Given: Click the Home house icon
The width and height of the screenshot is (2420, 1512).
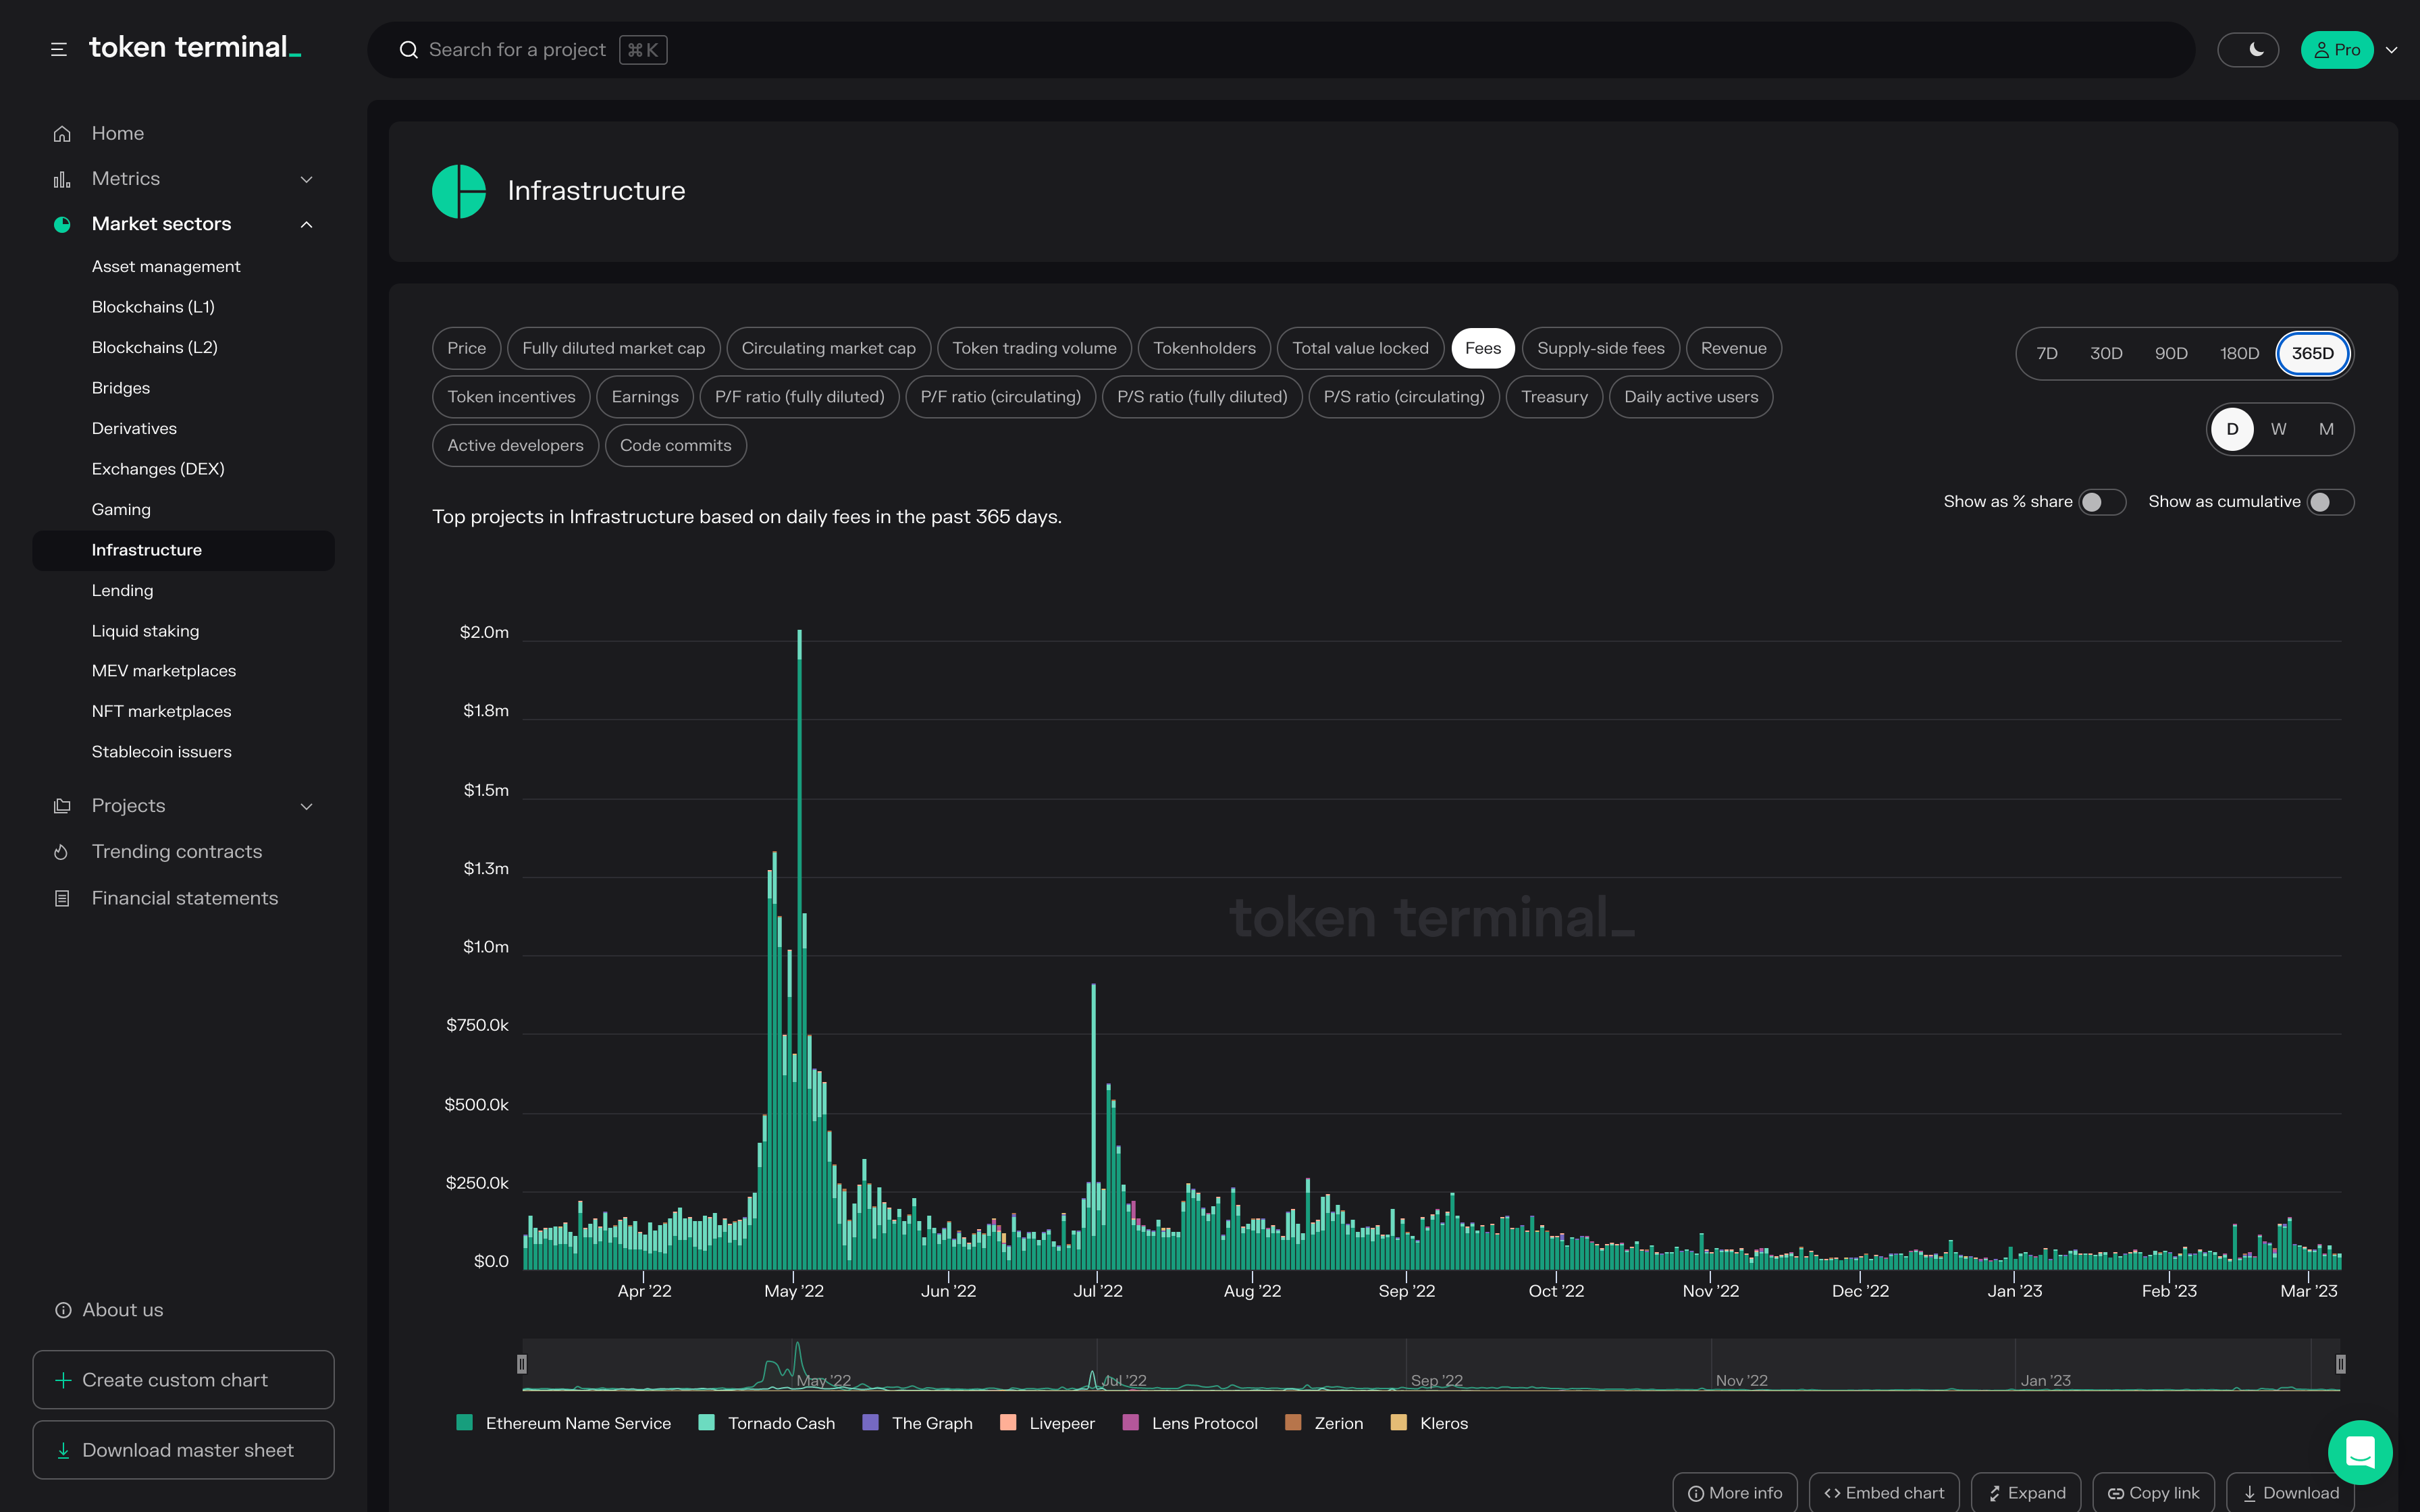Looking at the screenshot, I should (x=62, y=134).
